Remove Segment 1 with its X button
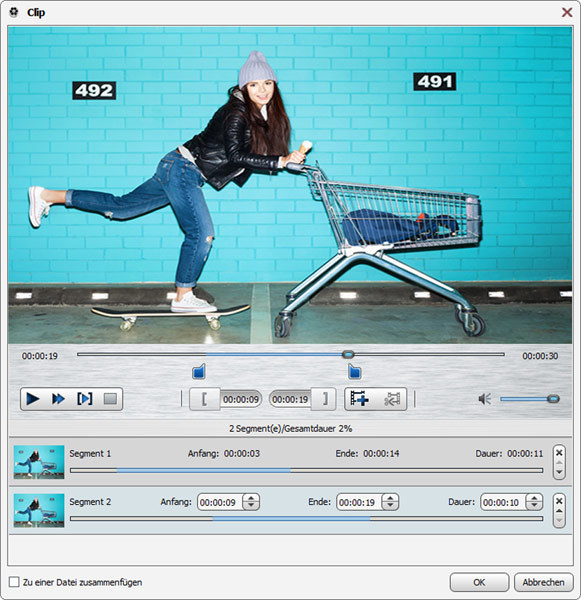Image resolution: width=581 pixels, height=600 pixels. coord(559,453)
